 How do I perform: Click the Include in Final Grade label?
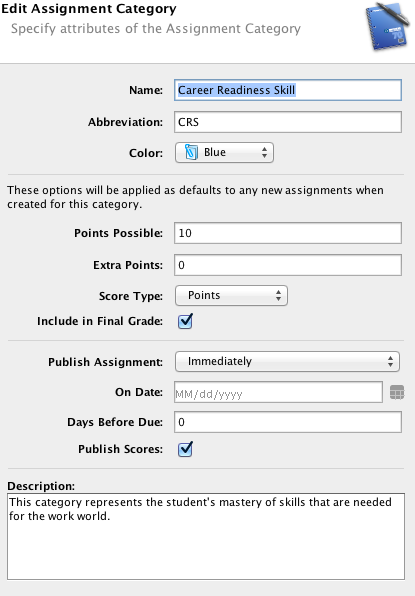tap(100, 321)
